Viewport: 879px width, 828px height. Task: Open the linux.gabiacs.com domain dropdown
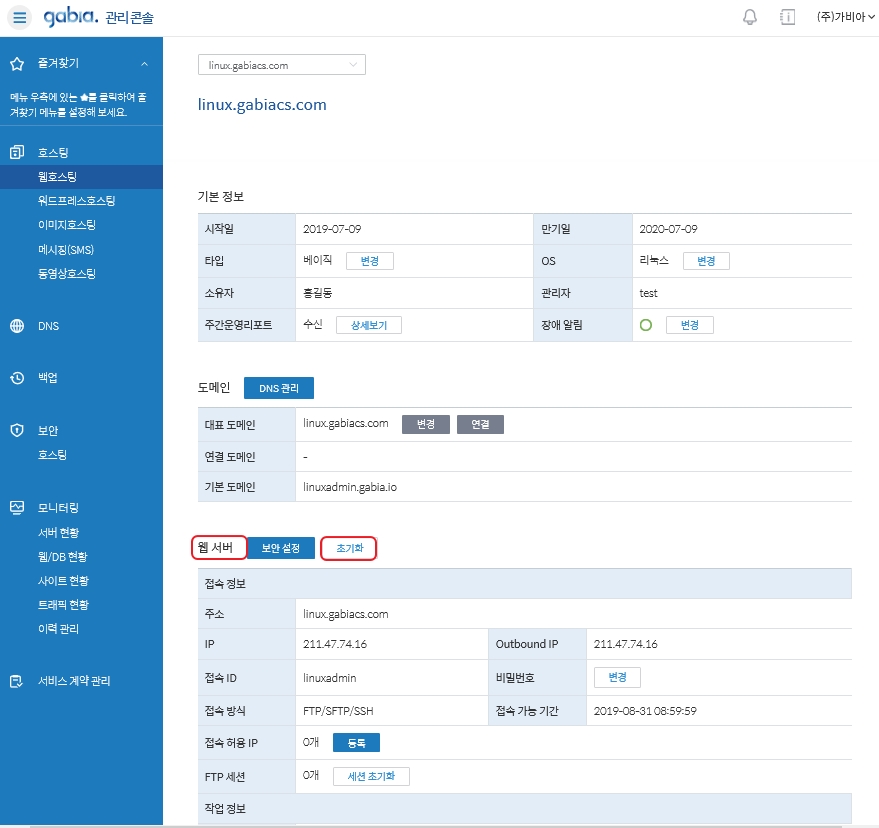[282, 65]
